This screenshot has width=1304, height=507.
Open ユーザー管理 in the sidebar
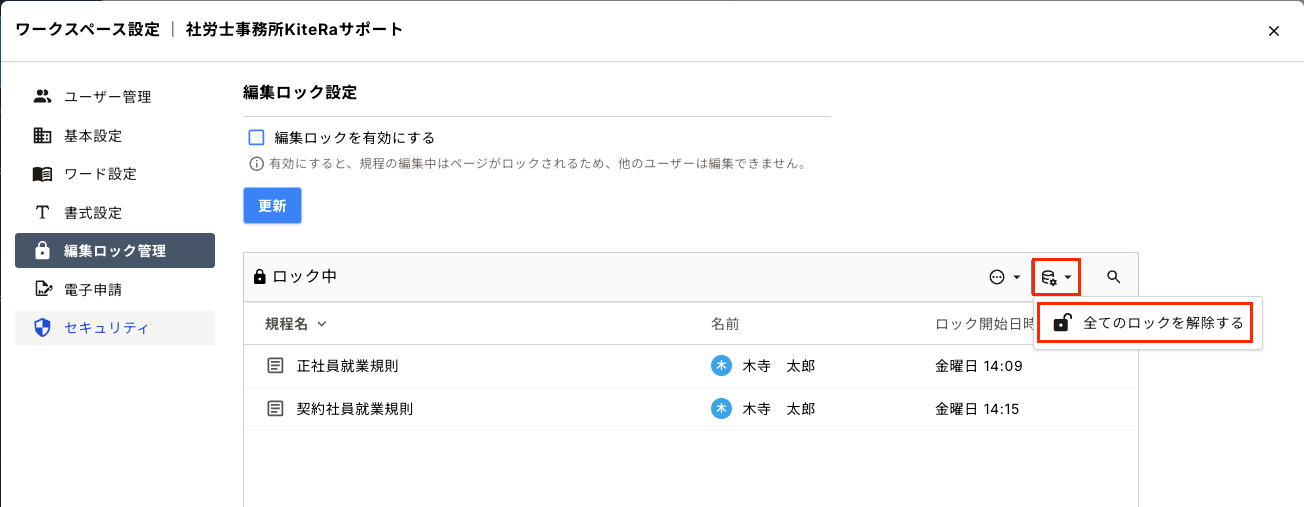[x=107, y=97]
